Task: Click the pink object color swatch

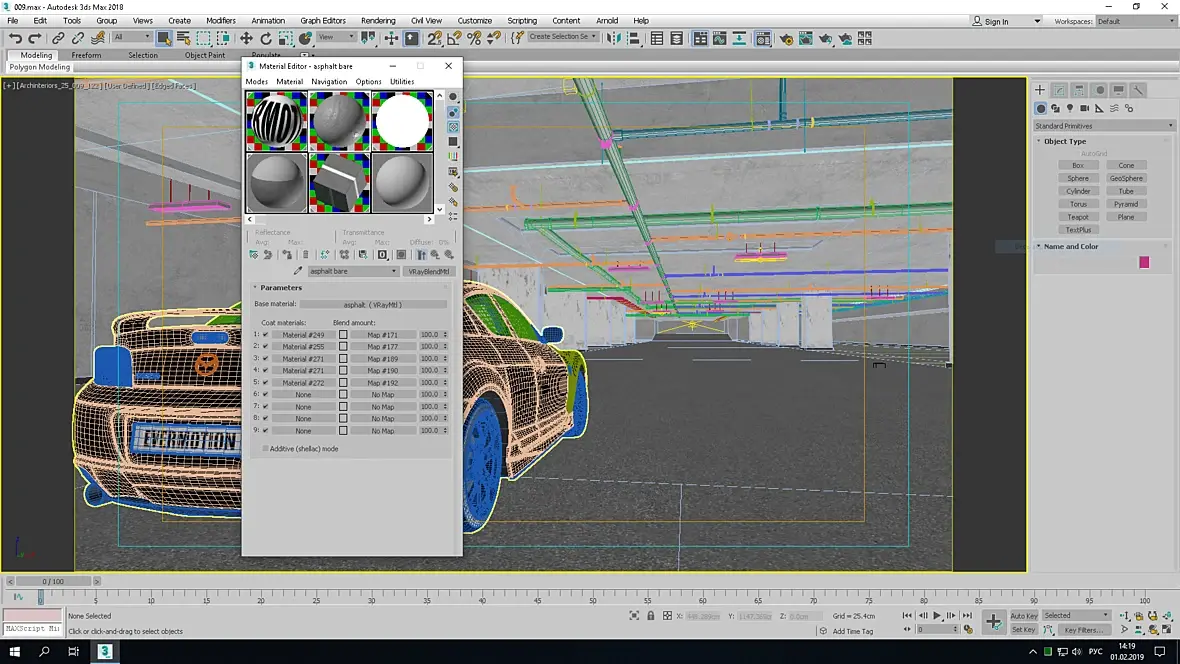Action: [1144, 262]
